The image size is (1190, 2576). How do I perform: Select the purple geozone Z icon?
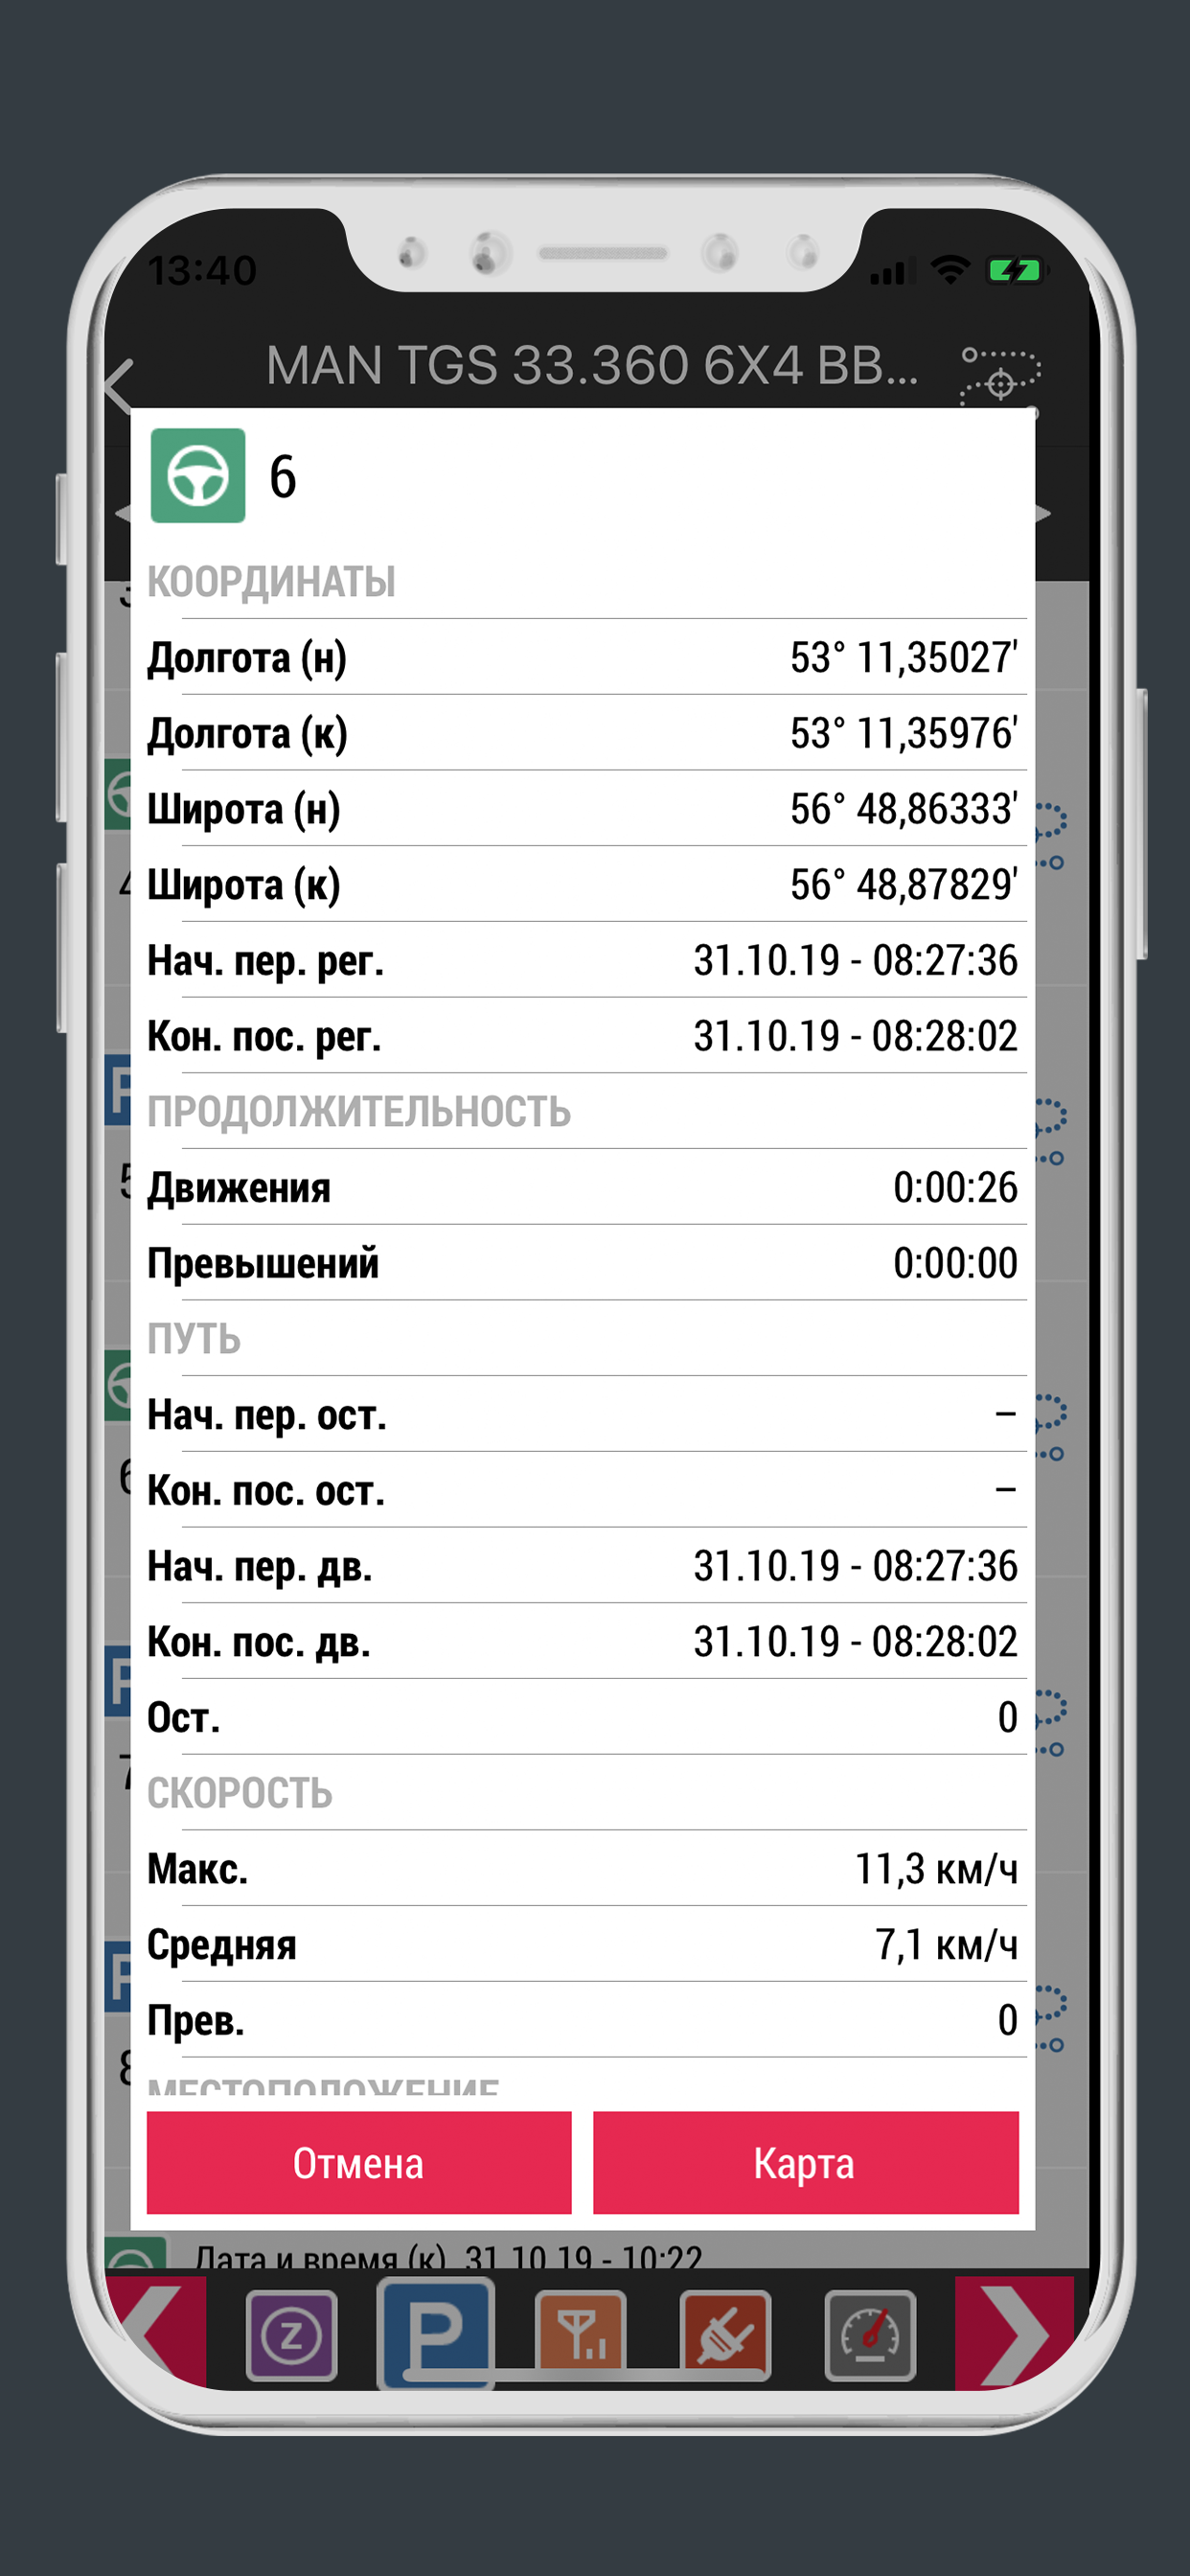point(292,2336)
